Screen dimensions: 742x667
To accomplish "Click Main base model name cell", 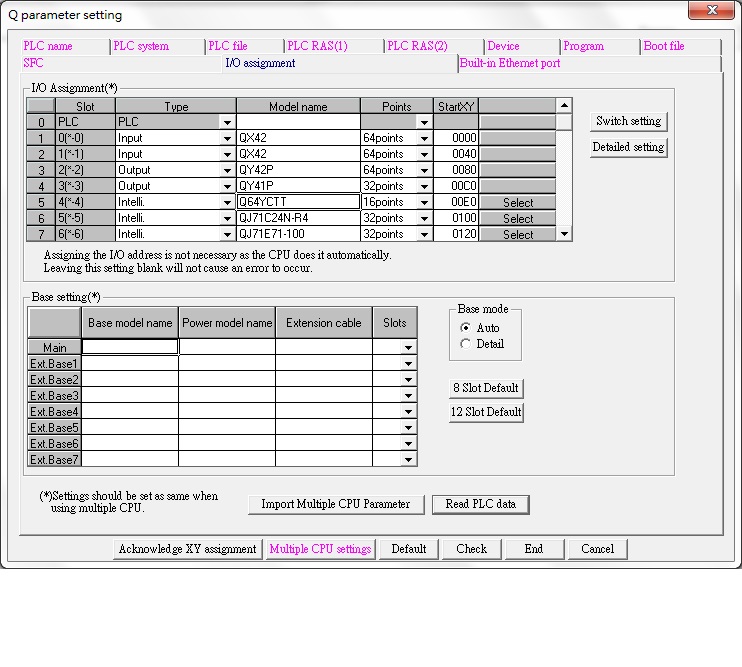I will point(130,347).
